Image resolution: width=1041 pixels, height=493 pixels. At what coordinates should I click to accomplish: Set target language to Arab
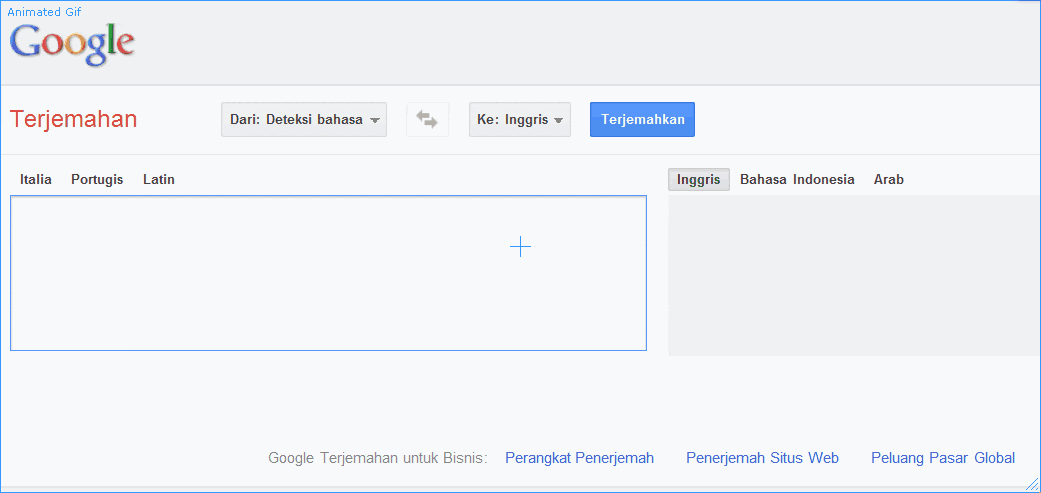coord(888,179)
